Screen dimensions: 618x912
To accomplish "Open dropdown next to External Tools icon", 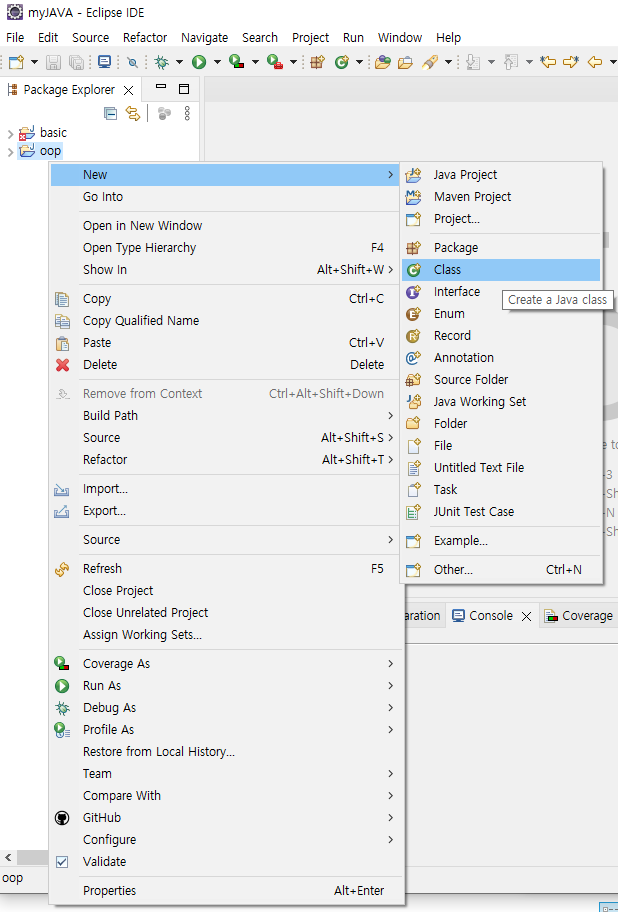I will [293, 62].
